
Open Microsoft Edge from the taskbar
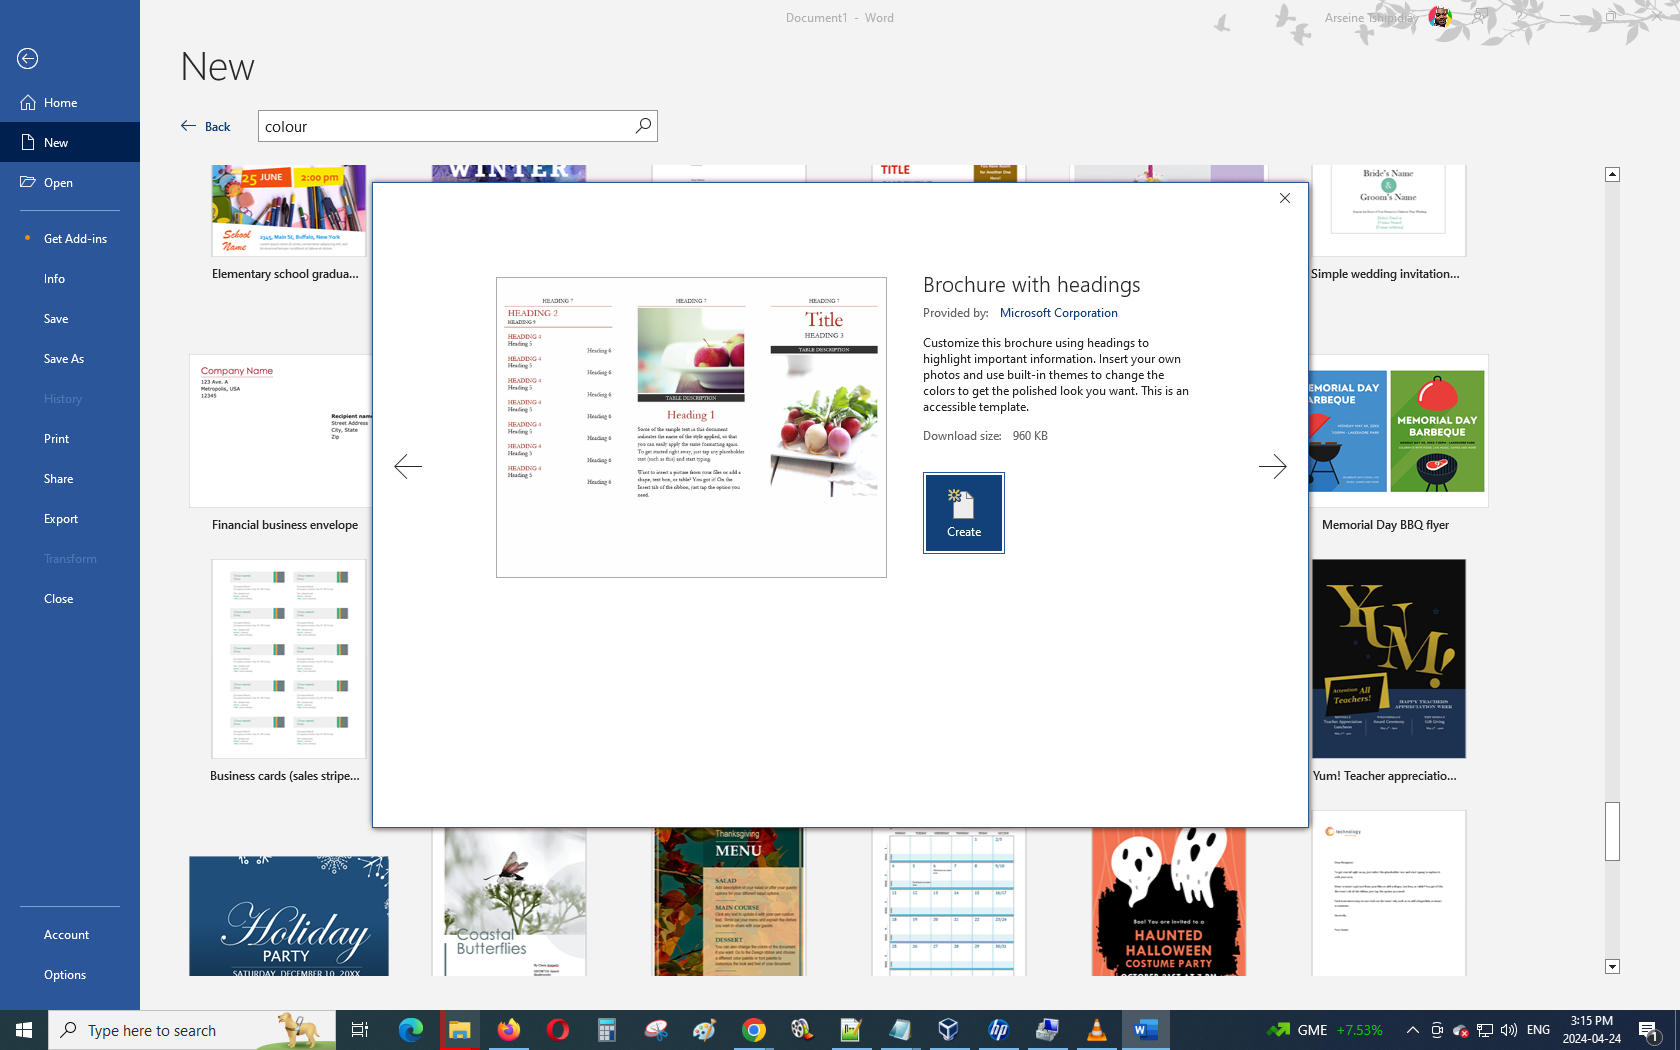[x=410, y=1030]
